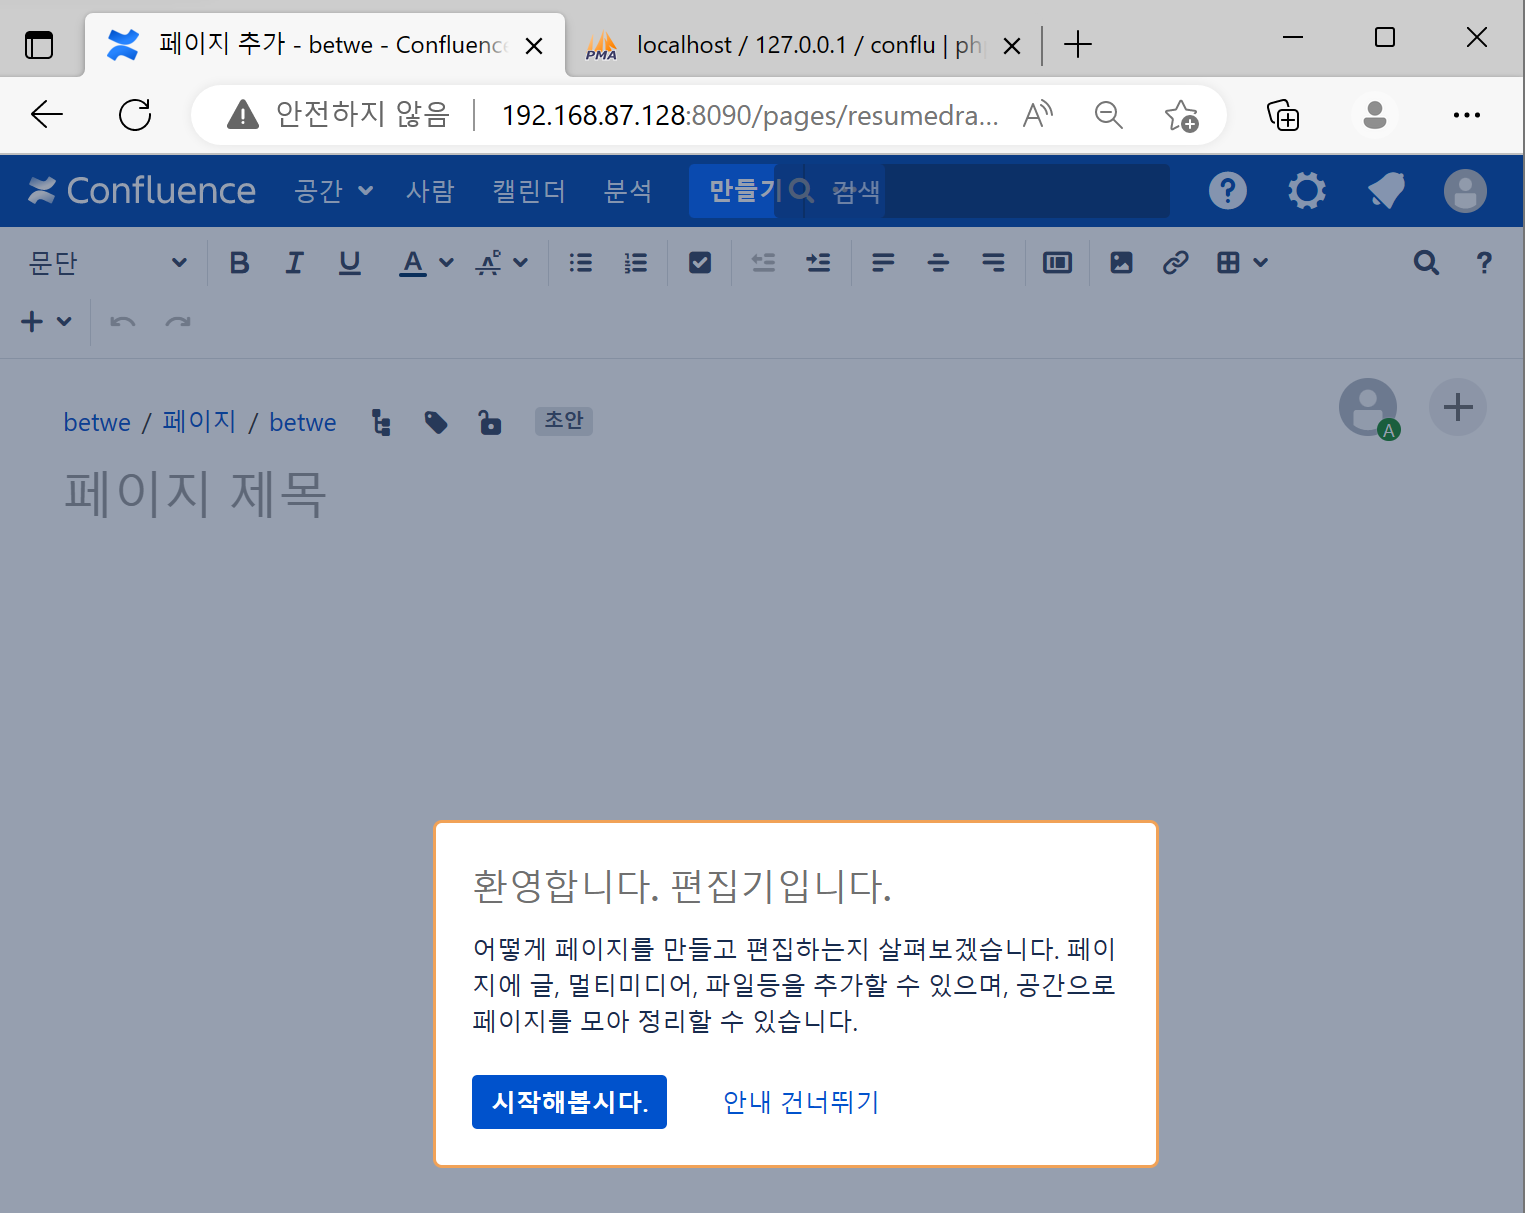The image size is (1525, 1213).
Task: Undo the last edit
Action: tap(123, 321)
